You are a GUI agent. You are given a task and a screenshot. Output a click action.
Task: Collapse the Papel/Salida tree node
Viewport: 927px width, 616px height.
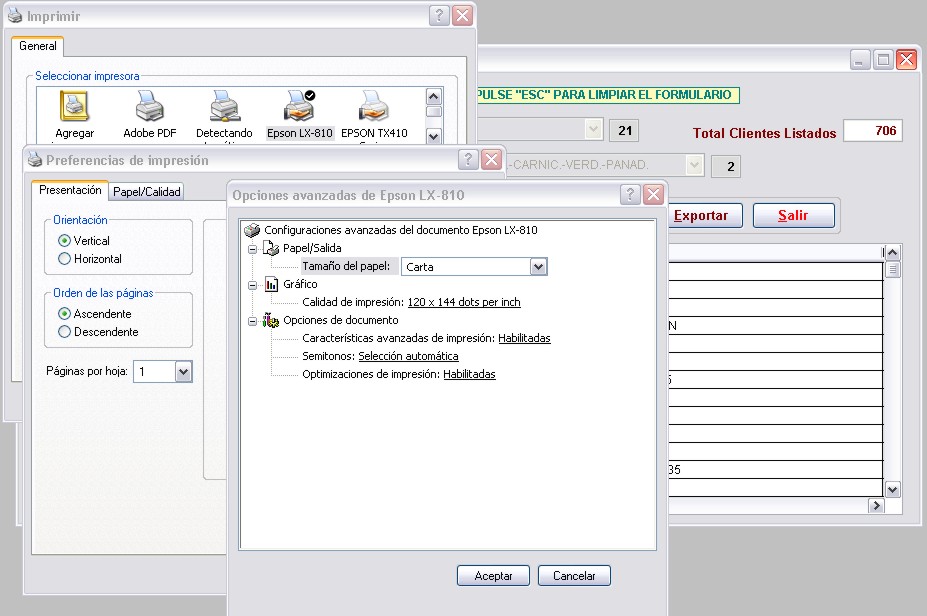252,249
